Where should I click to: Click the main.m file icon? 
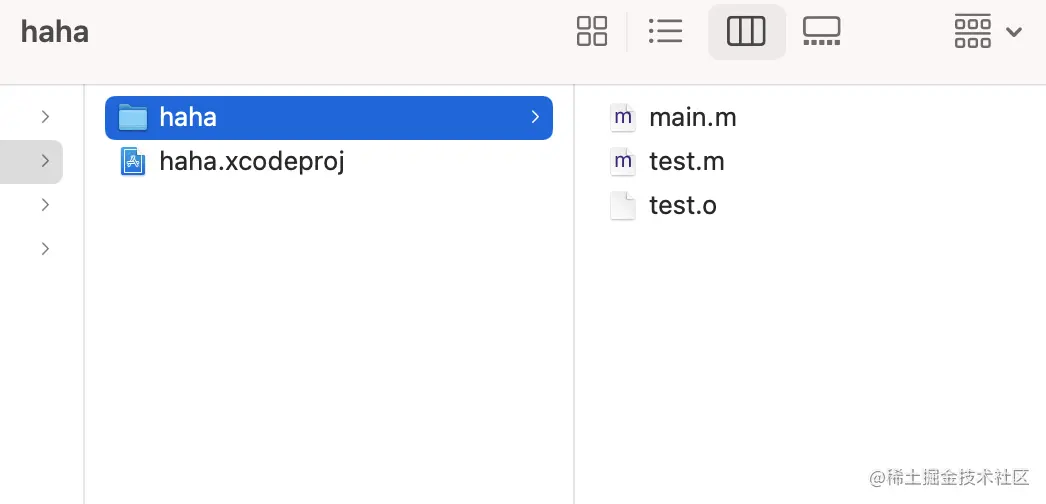point(623,118)
